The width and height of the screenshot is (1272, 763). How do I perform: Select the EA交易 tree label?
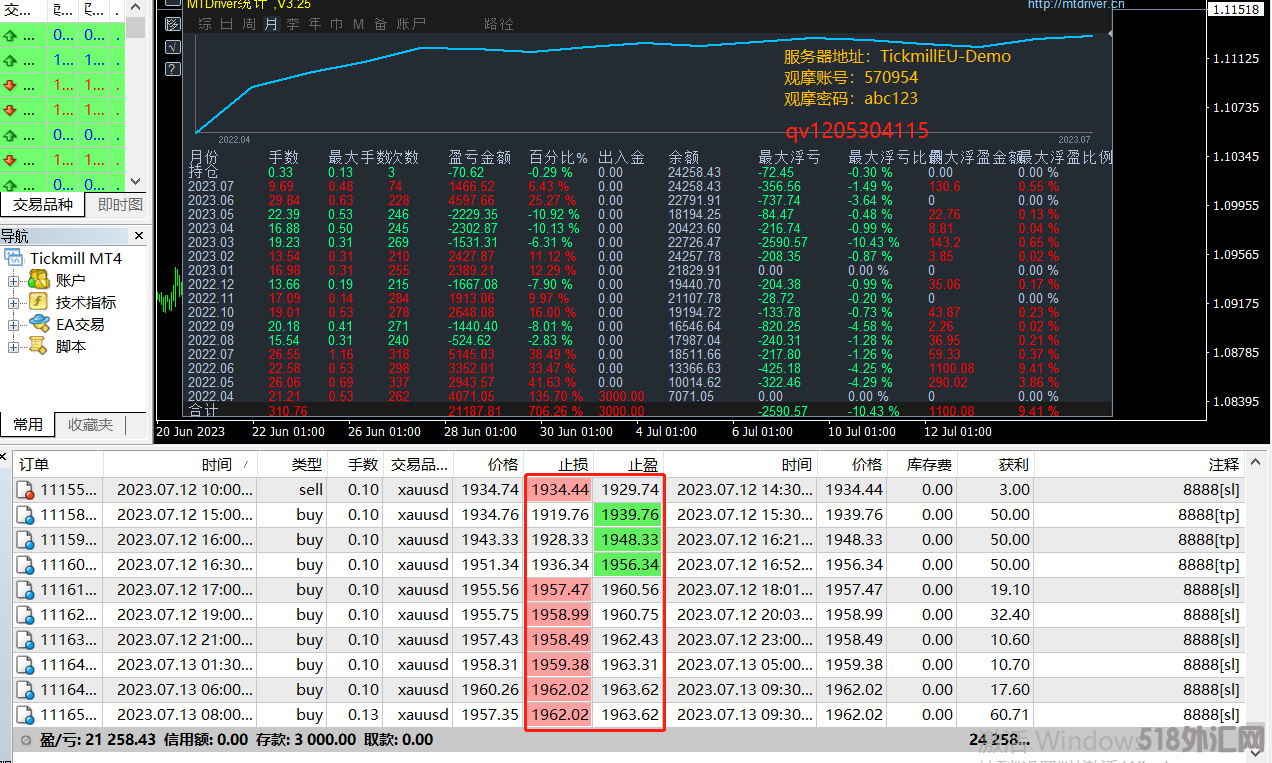coord(80,324)
